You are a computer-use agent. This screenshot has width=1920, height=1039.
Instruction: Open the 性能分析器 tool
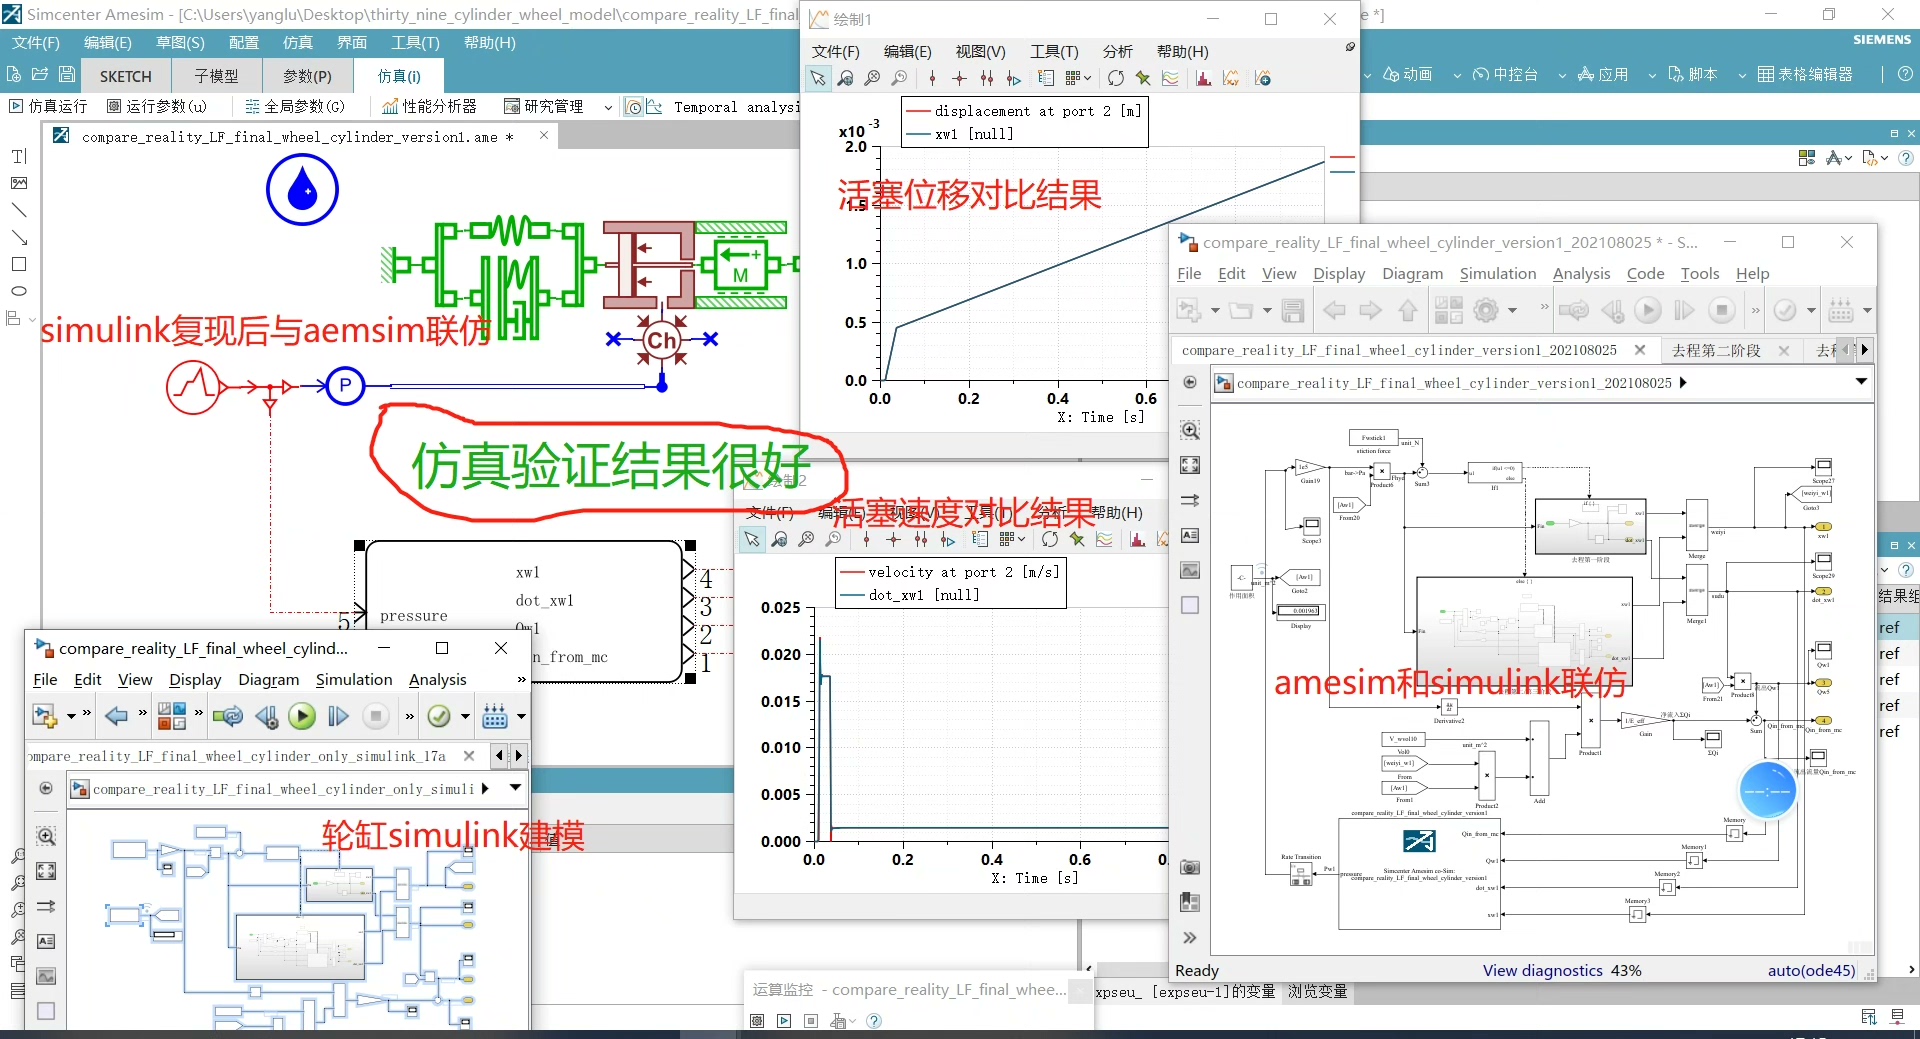pos(429,106)
